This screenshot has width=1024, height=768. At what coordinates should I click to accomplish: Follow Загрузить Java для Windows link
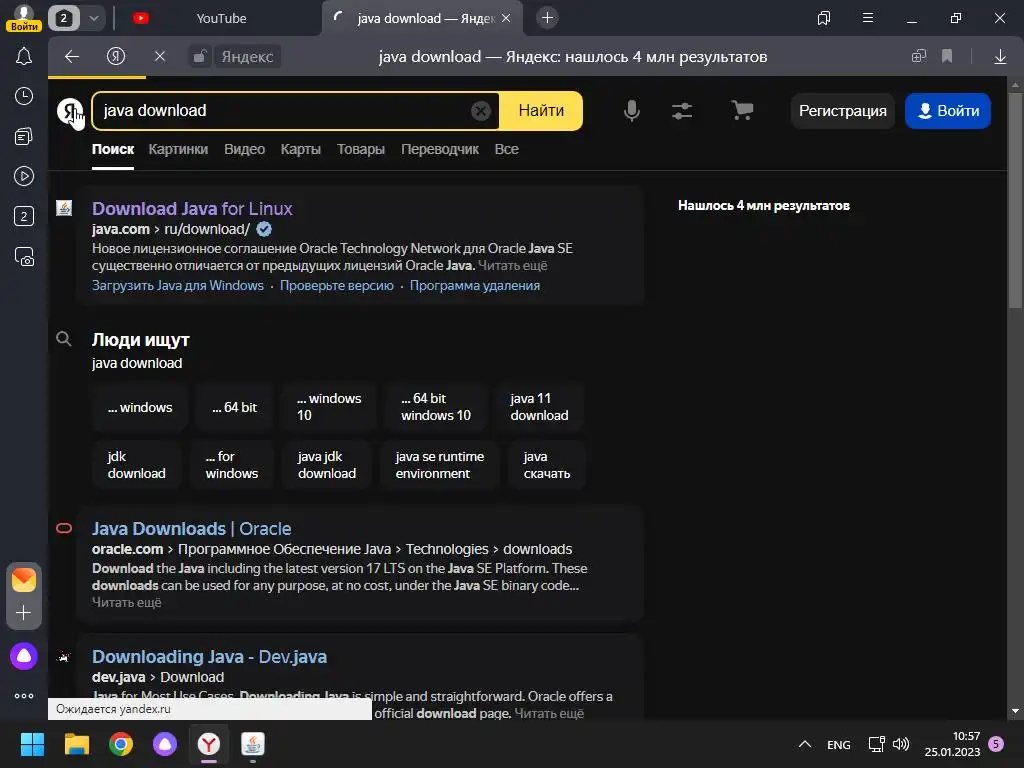[178, 285]
